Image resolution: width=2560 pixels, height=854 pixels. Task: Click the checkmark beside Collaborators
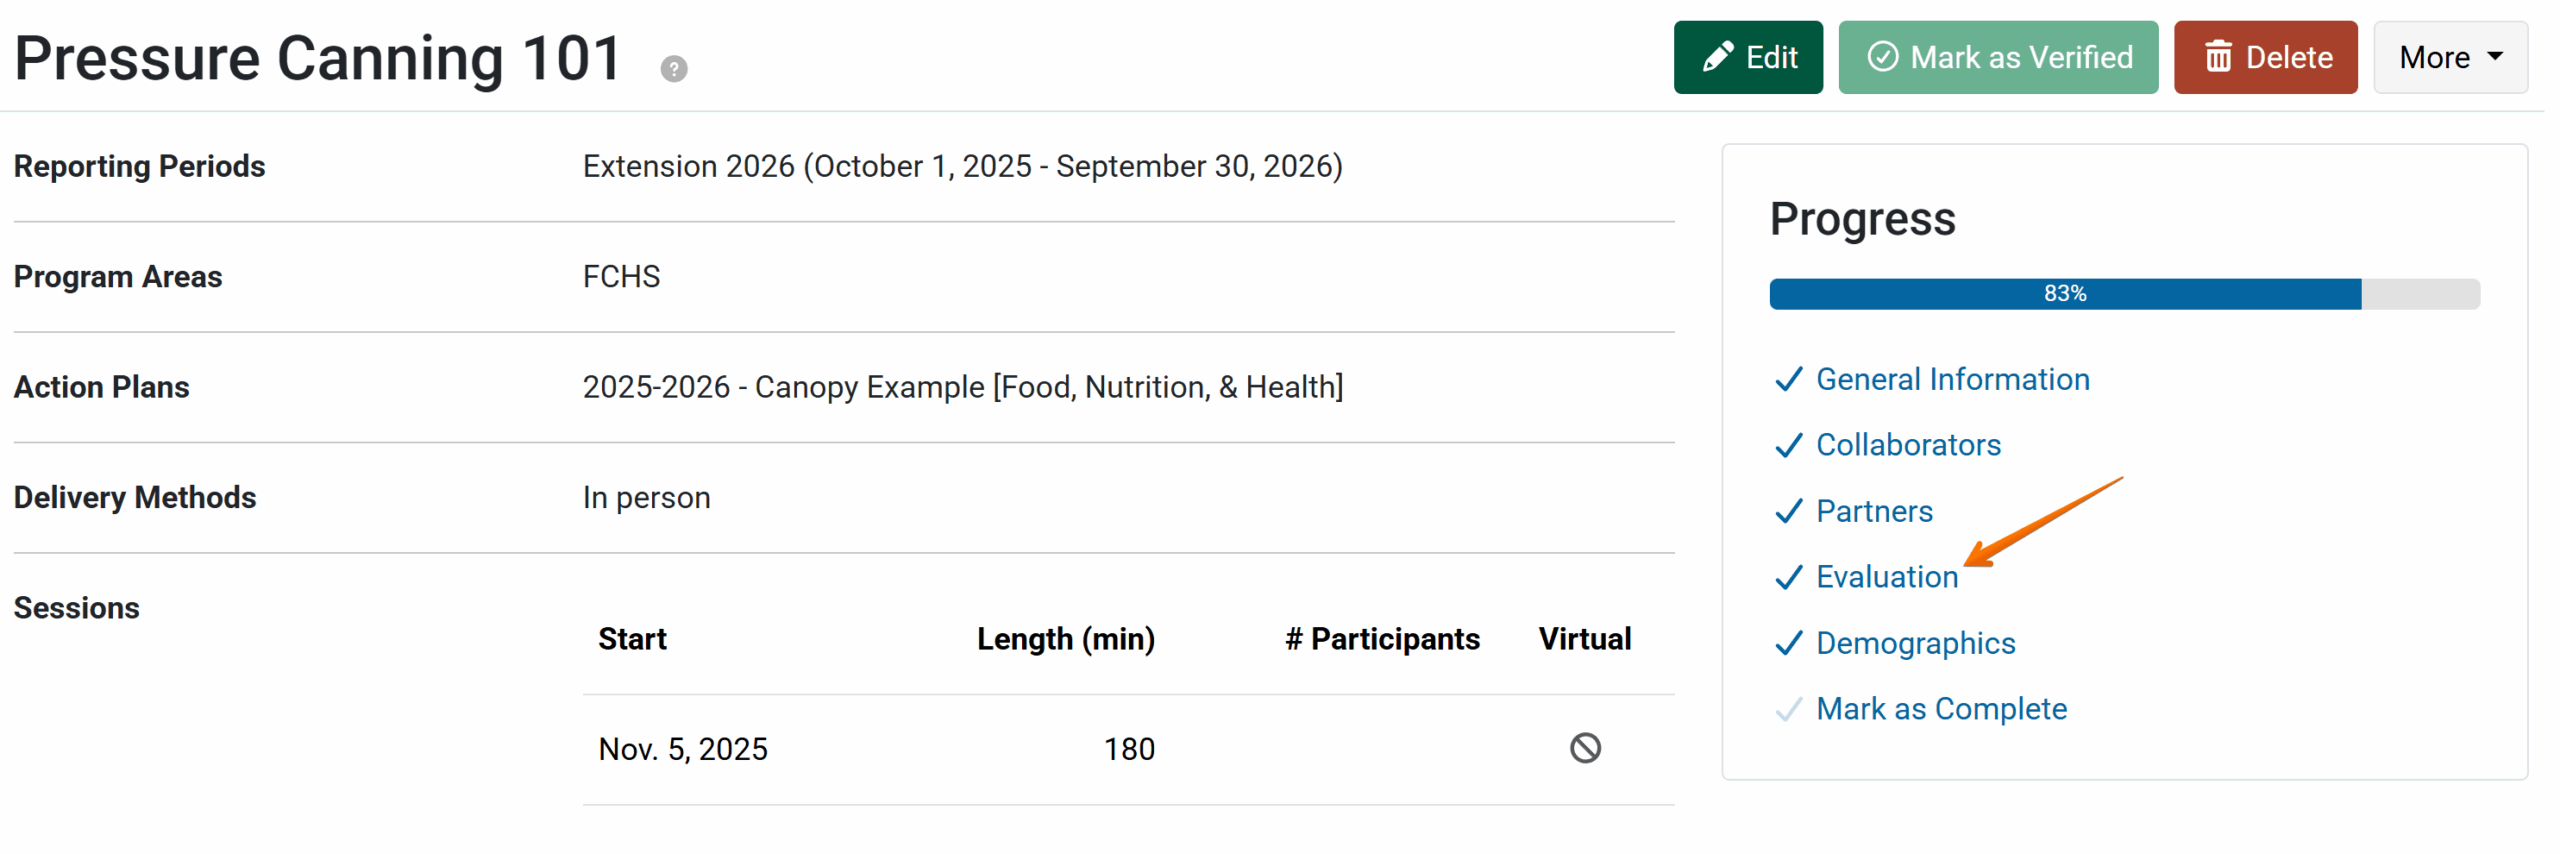(1788, 446)
